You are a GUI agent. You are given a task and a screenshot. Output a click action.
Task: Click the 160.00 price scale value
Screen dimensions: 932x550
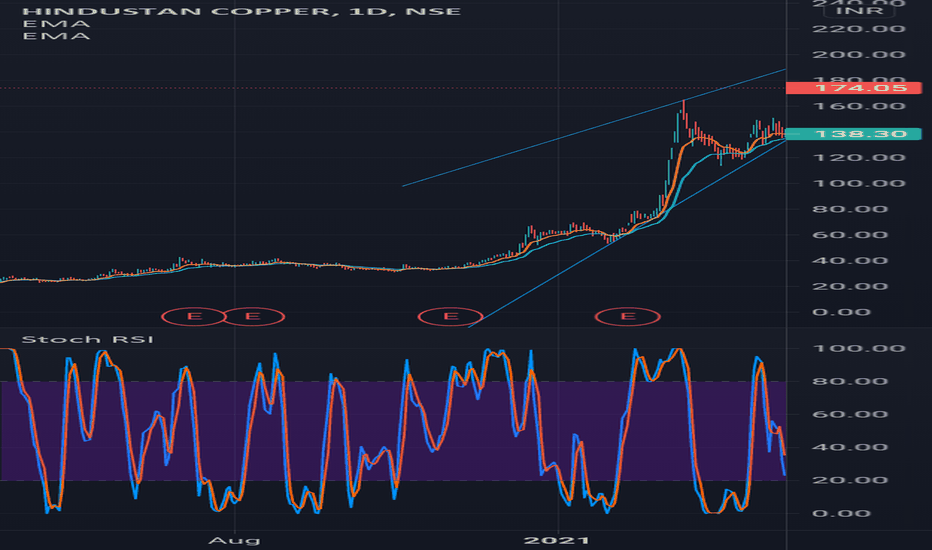pos(858,106)
